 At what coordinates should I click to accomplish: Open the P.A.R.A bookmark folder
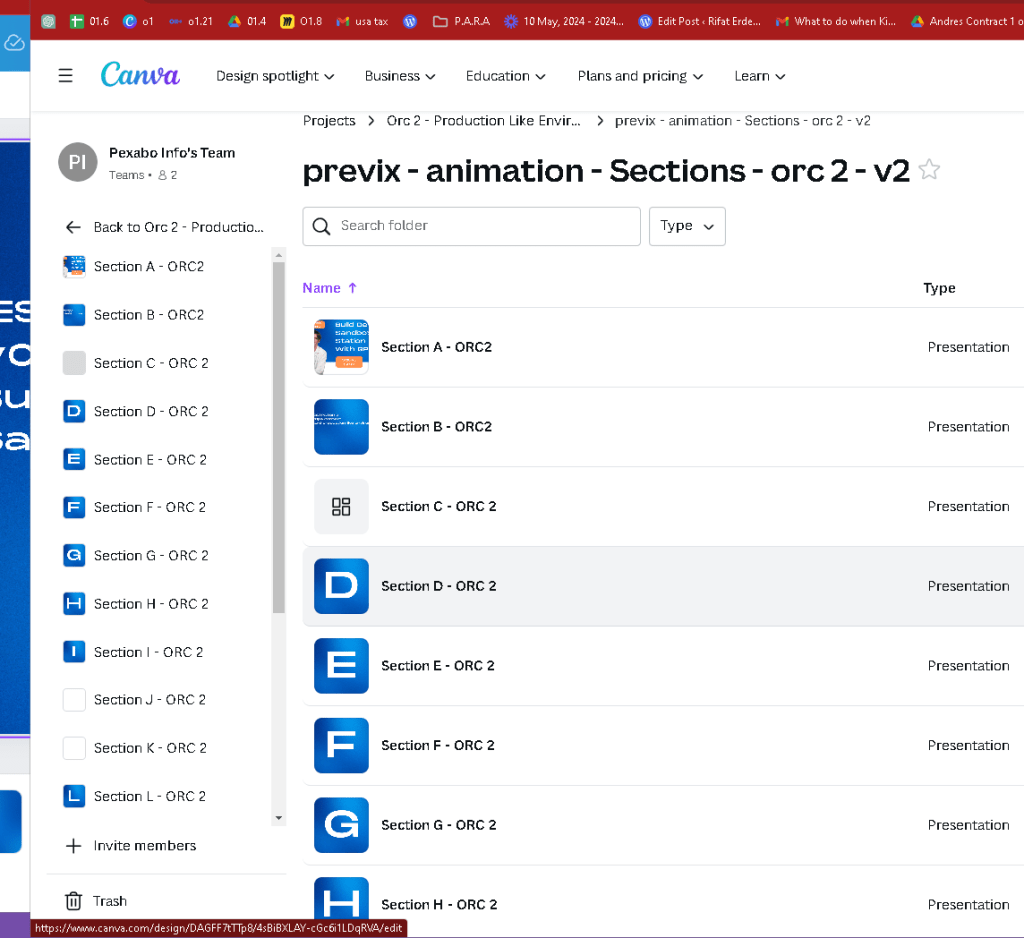point(461,21)
